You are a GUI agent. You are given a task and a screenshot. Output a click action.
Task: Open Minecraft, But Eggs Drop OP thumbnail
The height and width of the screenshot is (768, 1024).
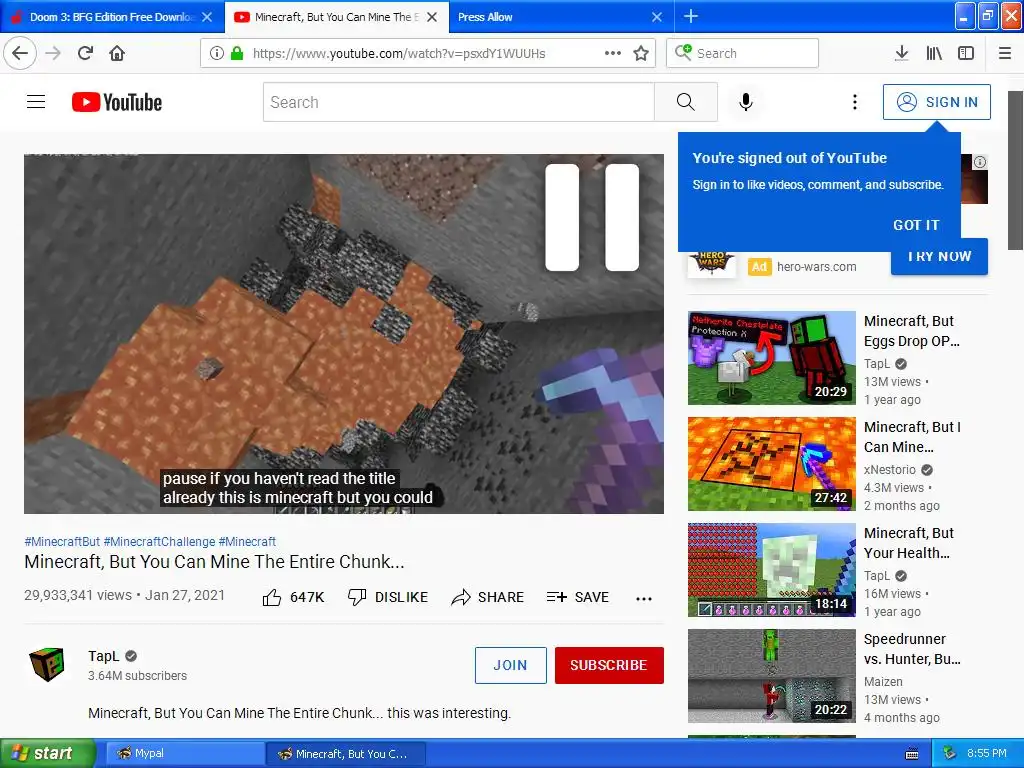coord(771,358)
